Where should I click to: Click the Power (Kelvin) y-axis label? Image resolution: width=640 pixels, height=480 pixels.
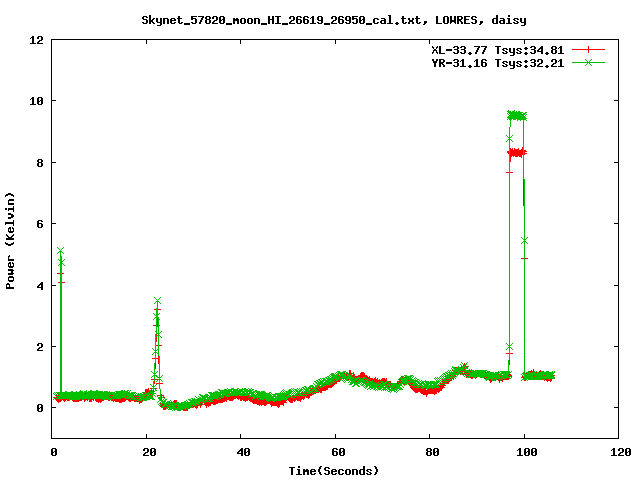(10, 241)
